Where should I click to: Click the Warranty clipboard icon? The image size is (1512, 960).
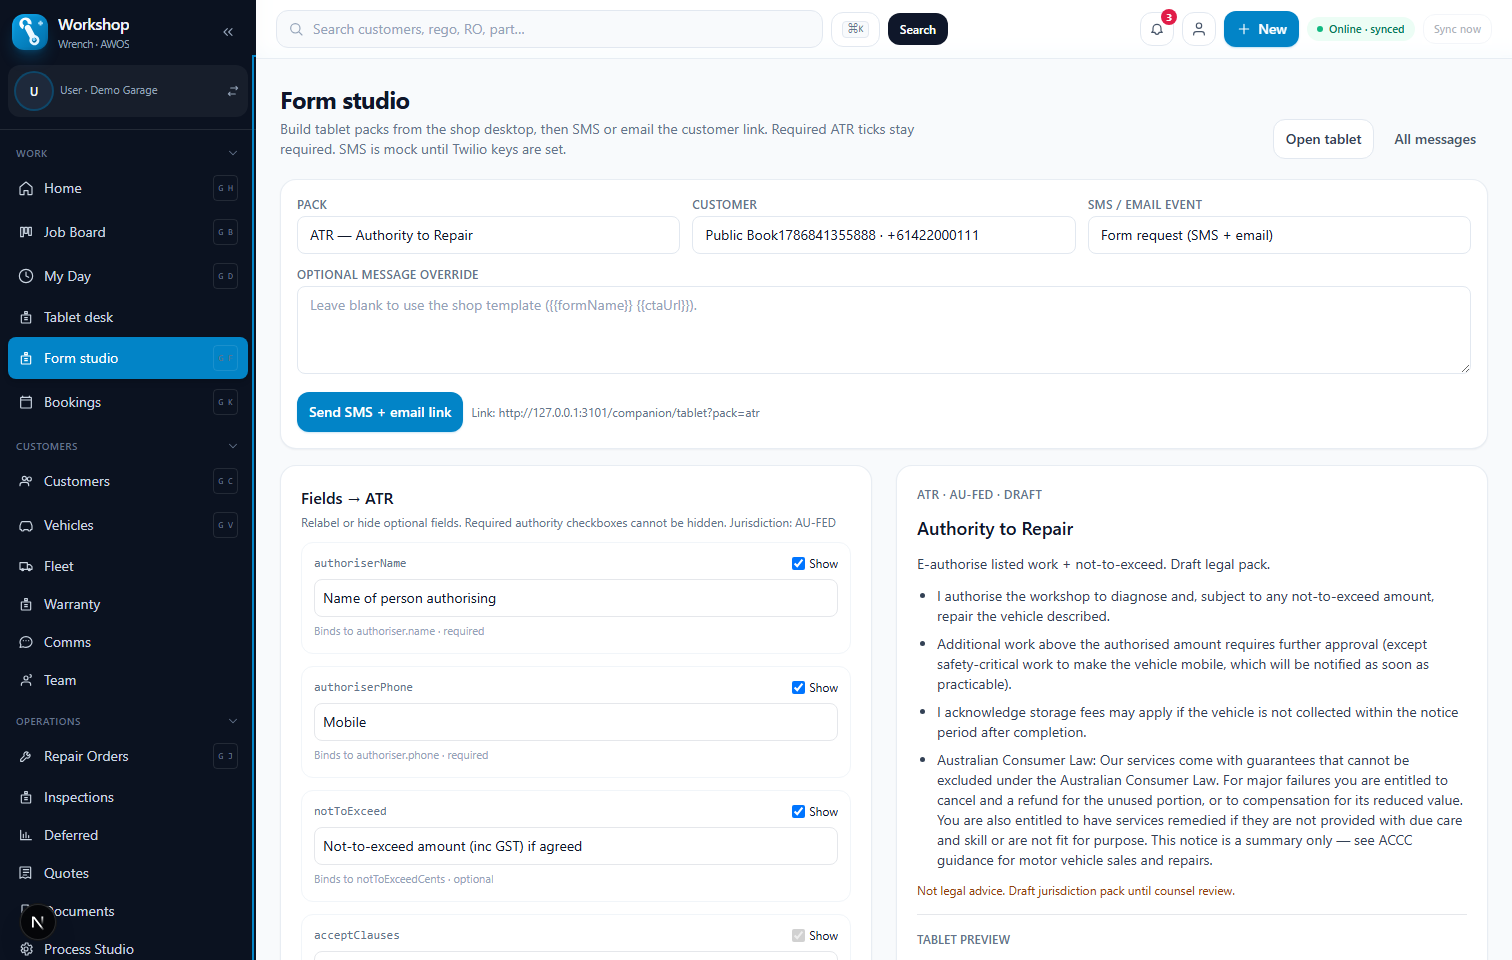pos(26,604)
